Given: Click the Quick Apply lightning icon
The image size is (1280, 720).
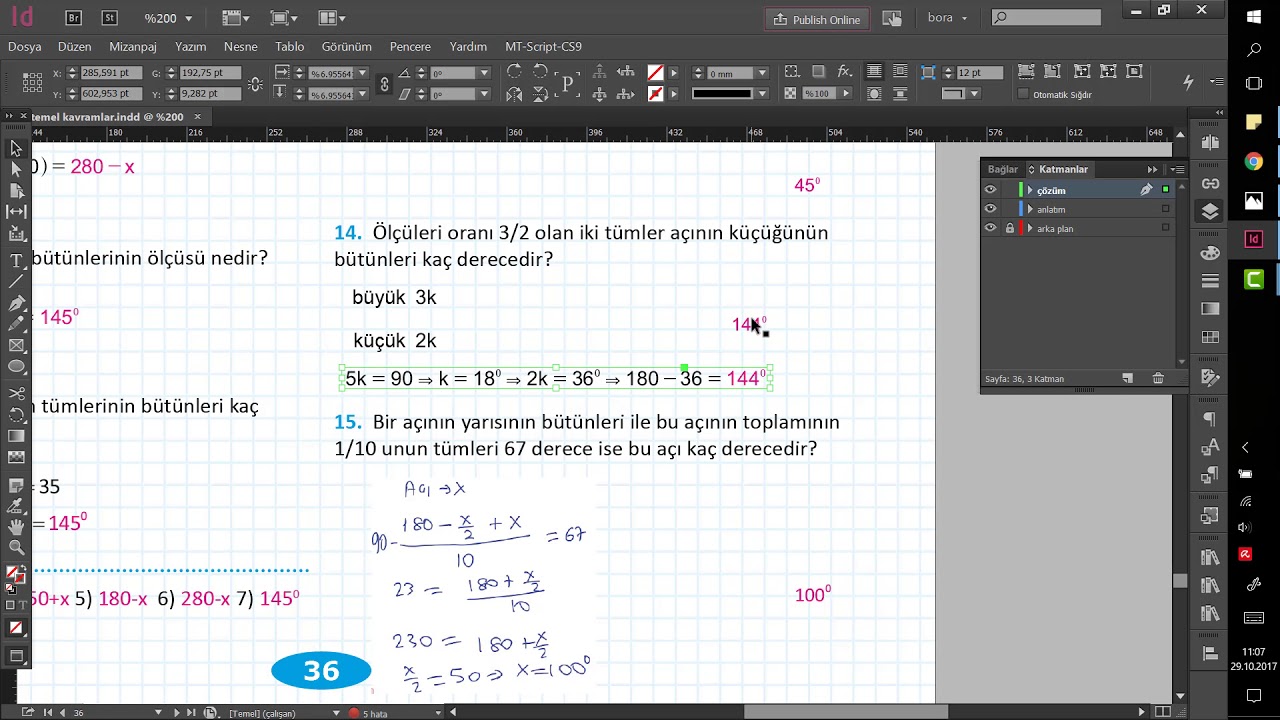Looking at the screenshot, I should (1188, 83).
